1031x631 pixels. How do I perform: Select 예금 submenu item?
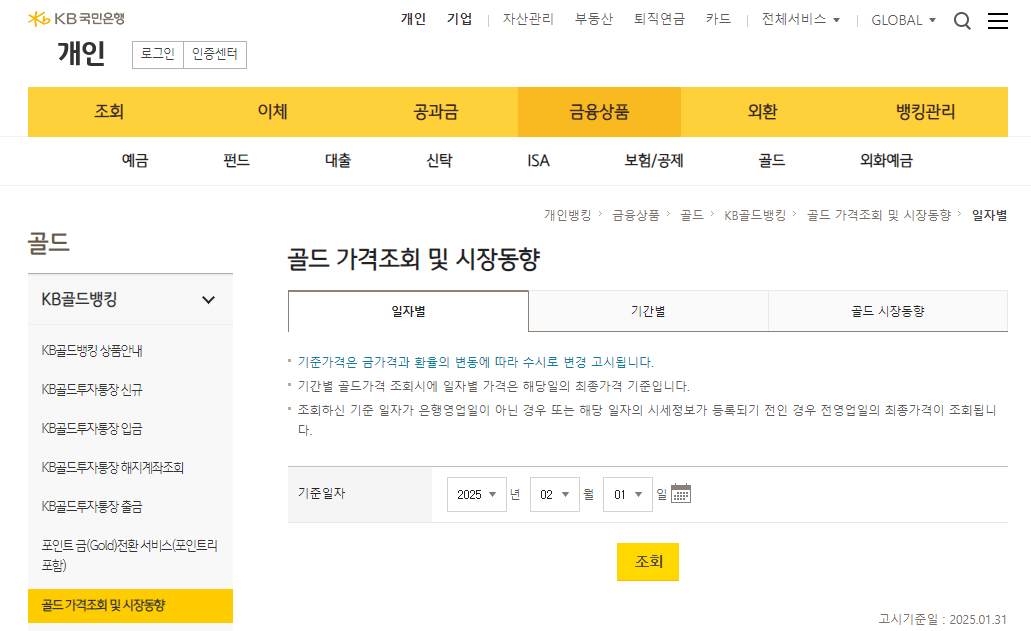135,161
